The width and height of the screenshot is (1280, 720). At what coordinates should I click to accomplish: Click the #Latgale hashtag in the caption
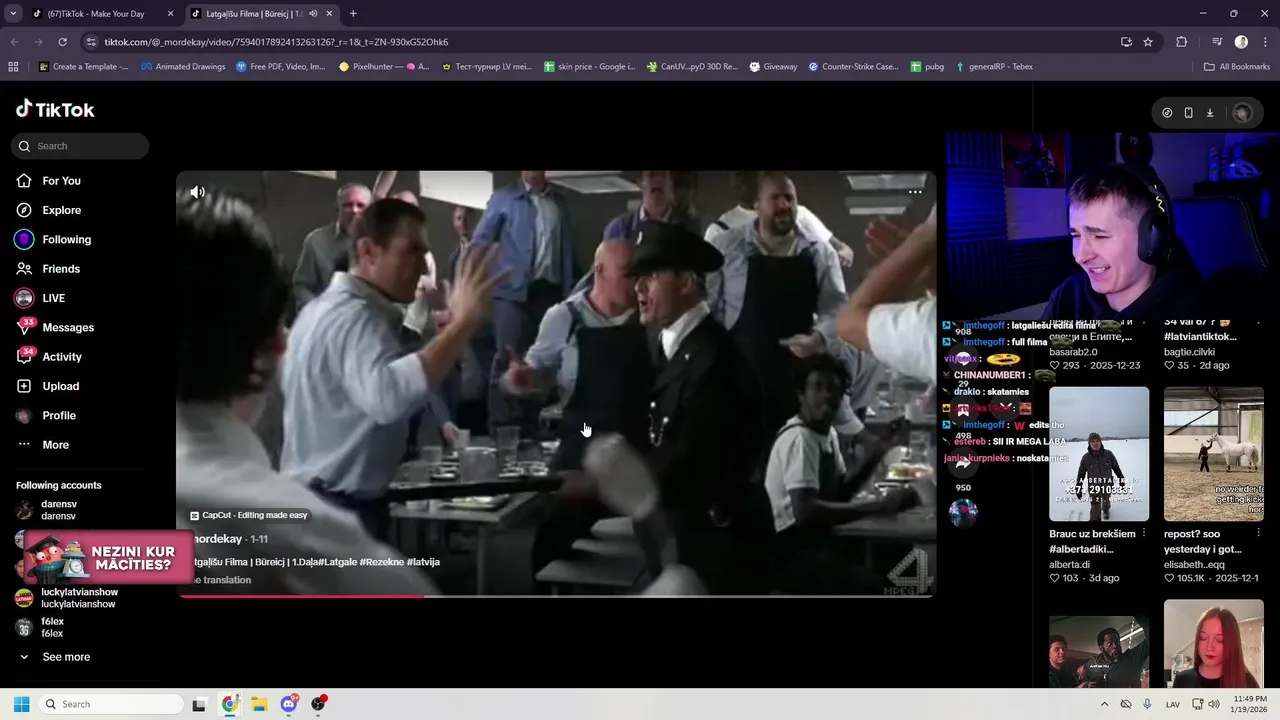tap(339, 562)
